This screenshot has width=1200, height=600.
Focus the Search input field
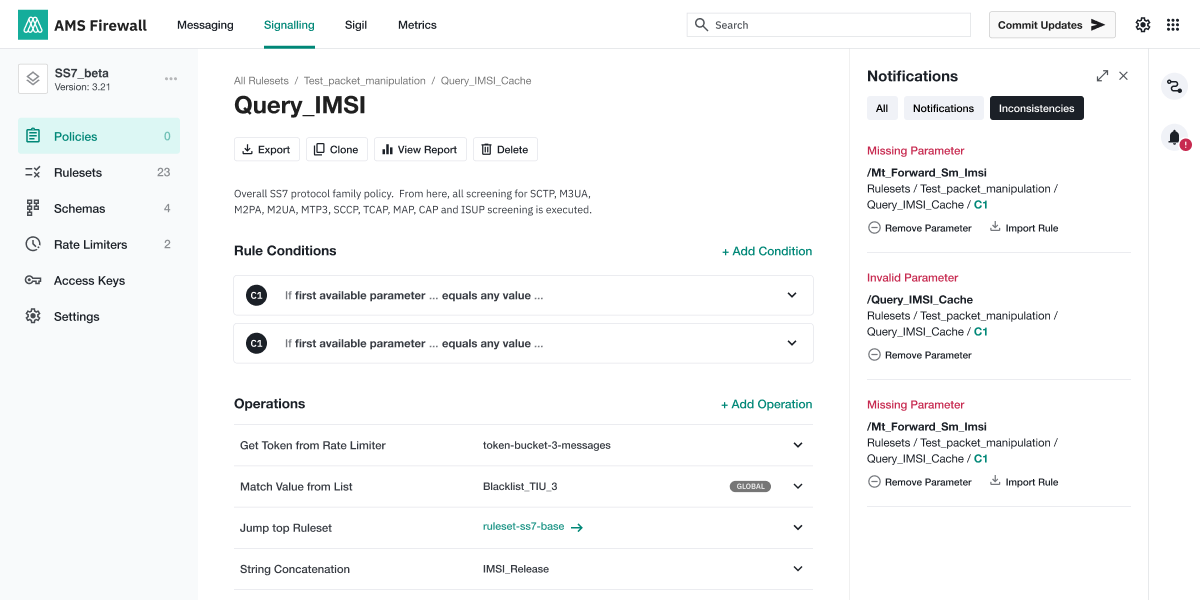click(x=829, y=25)
